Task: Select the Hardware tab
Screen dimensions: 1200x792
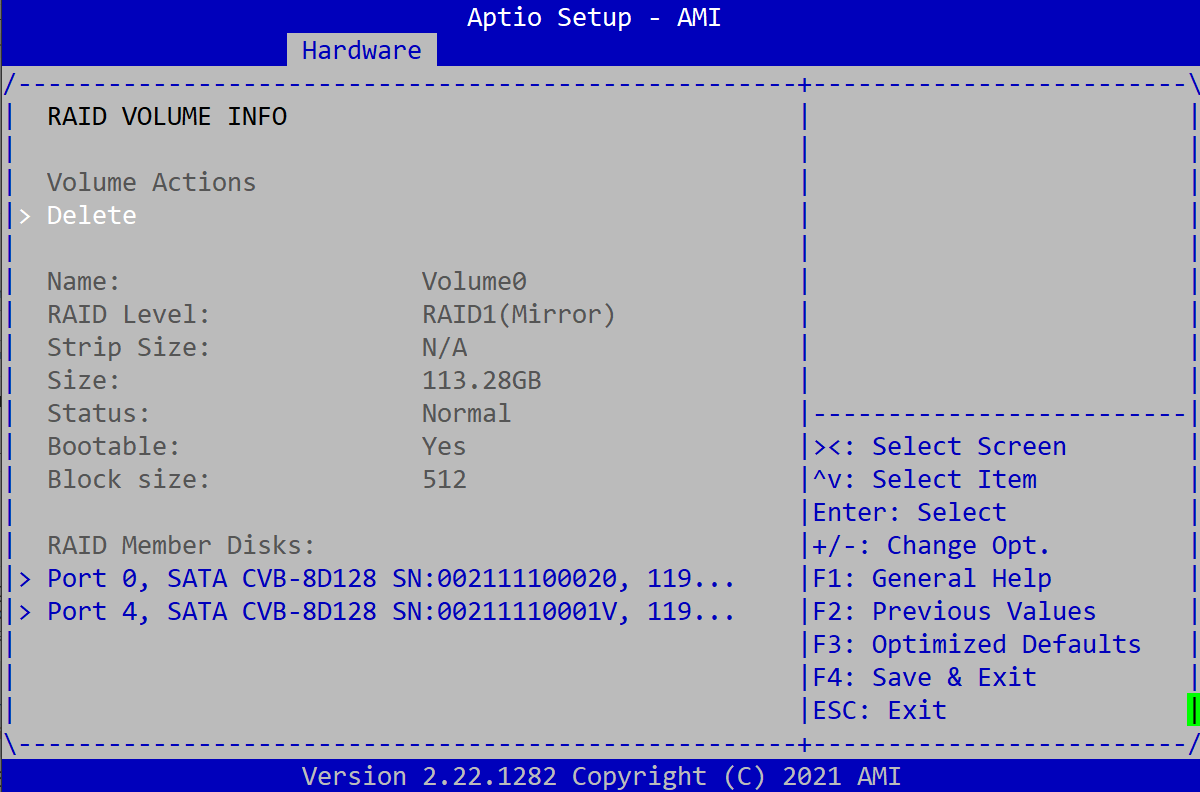Action: pos(361,50)
